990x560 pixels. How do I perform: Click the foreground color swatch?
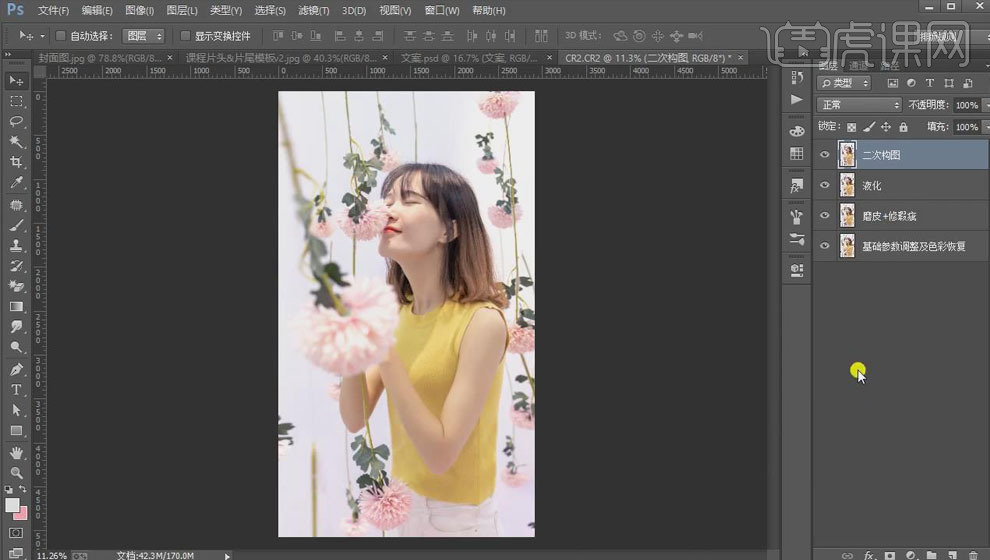click(12, 505)
